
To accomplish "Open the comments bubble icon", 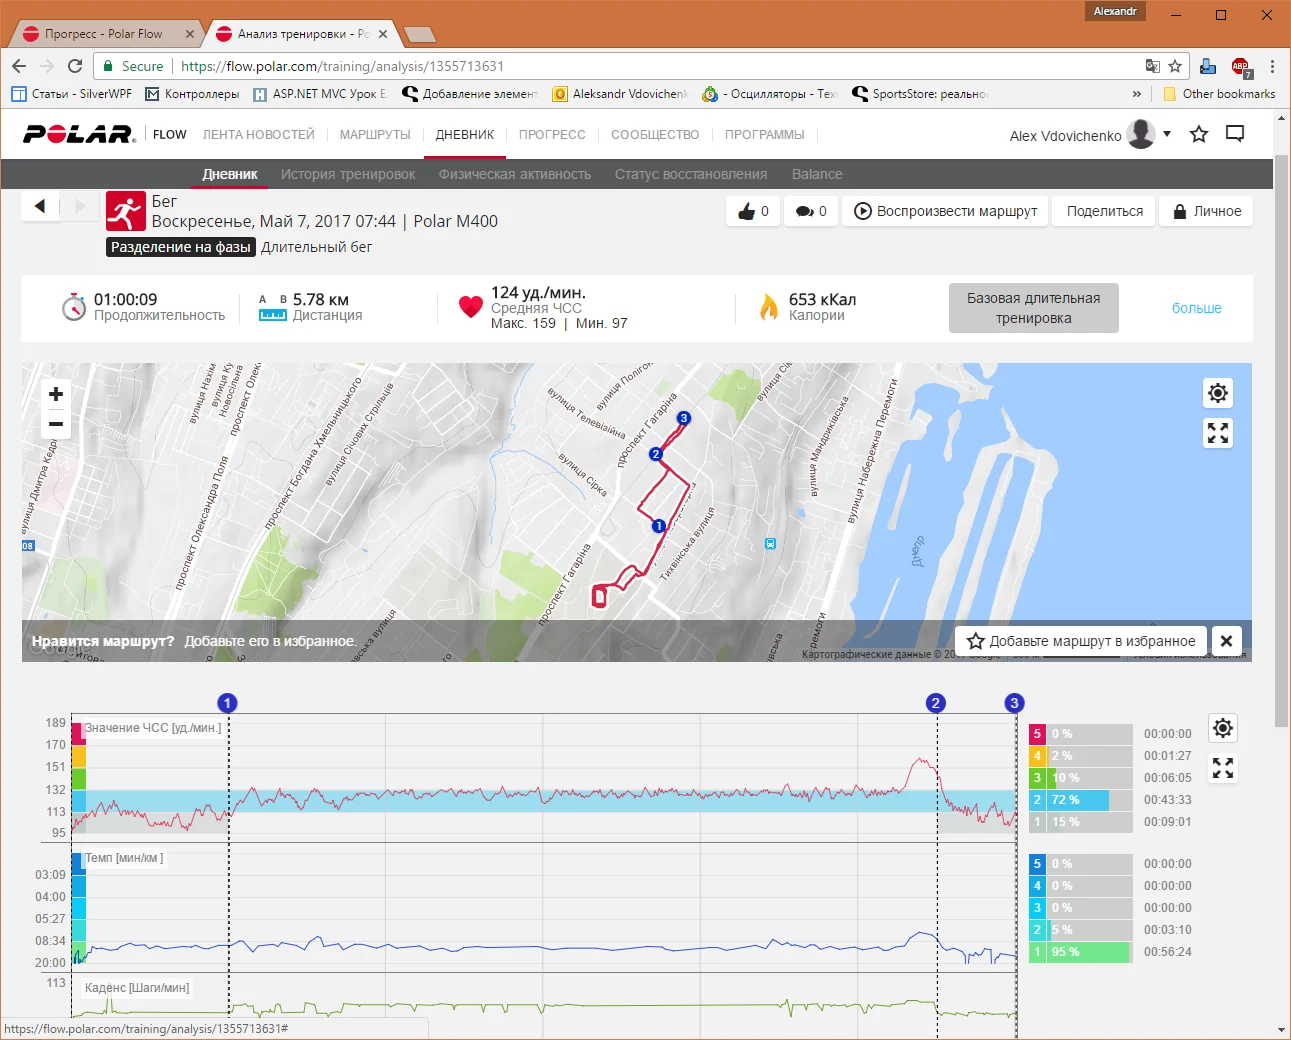I will (805, 211).
